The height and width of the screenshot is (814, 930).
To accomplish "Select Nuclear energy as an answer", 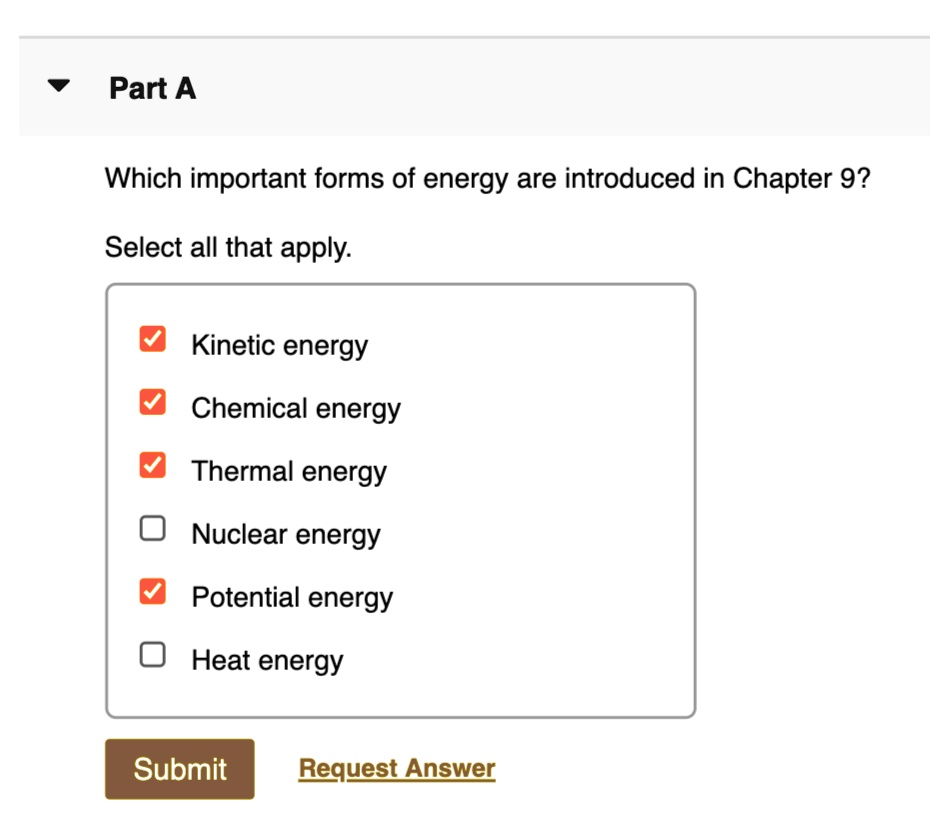I will 152,530.
